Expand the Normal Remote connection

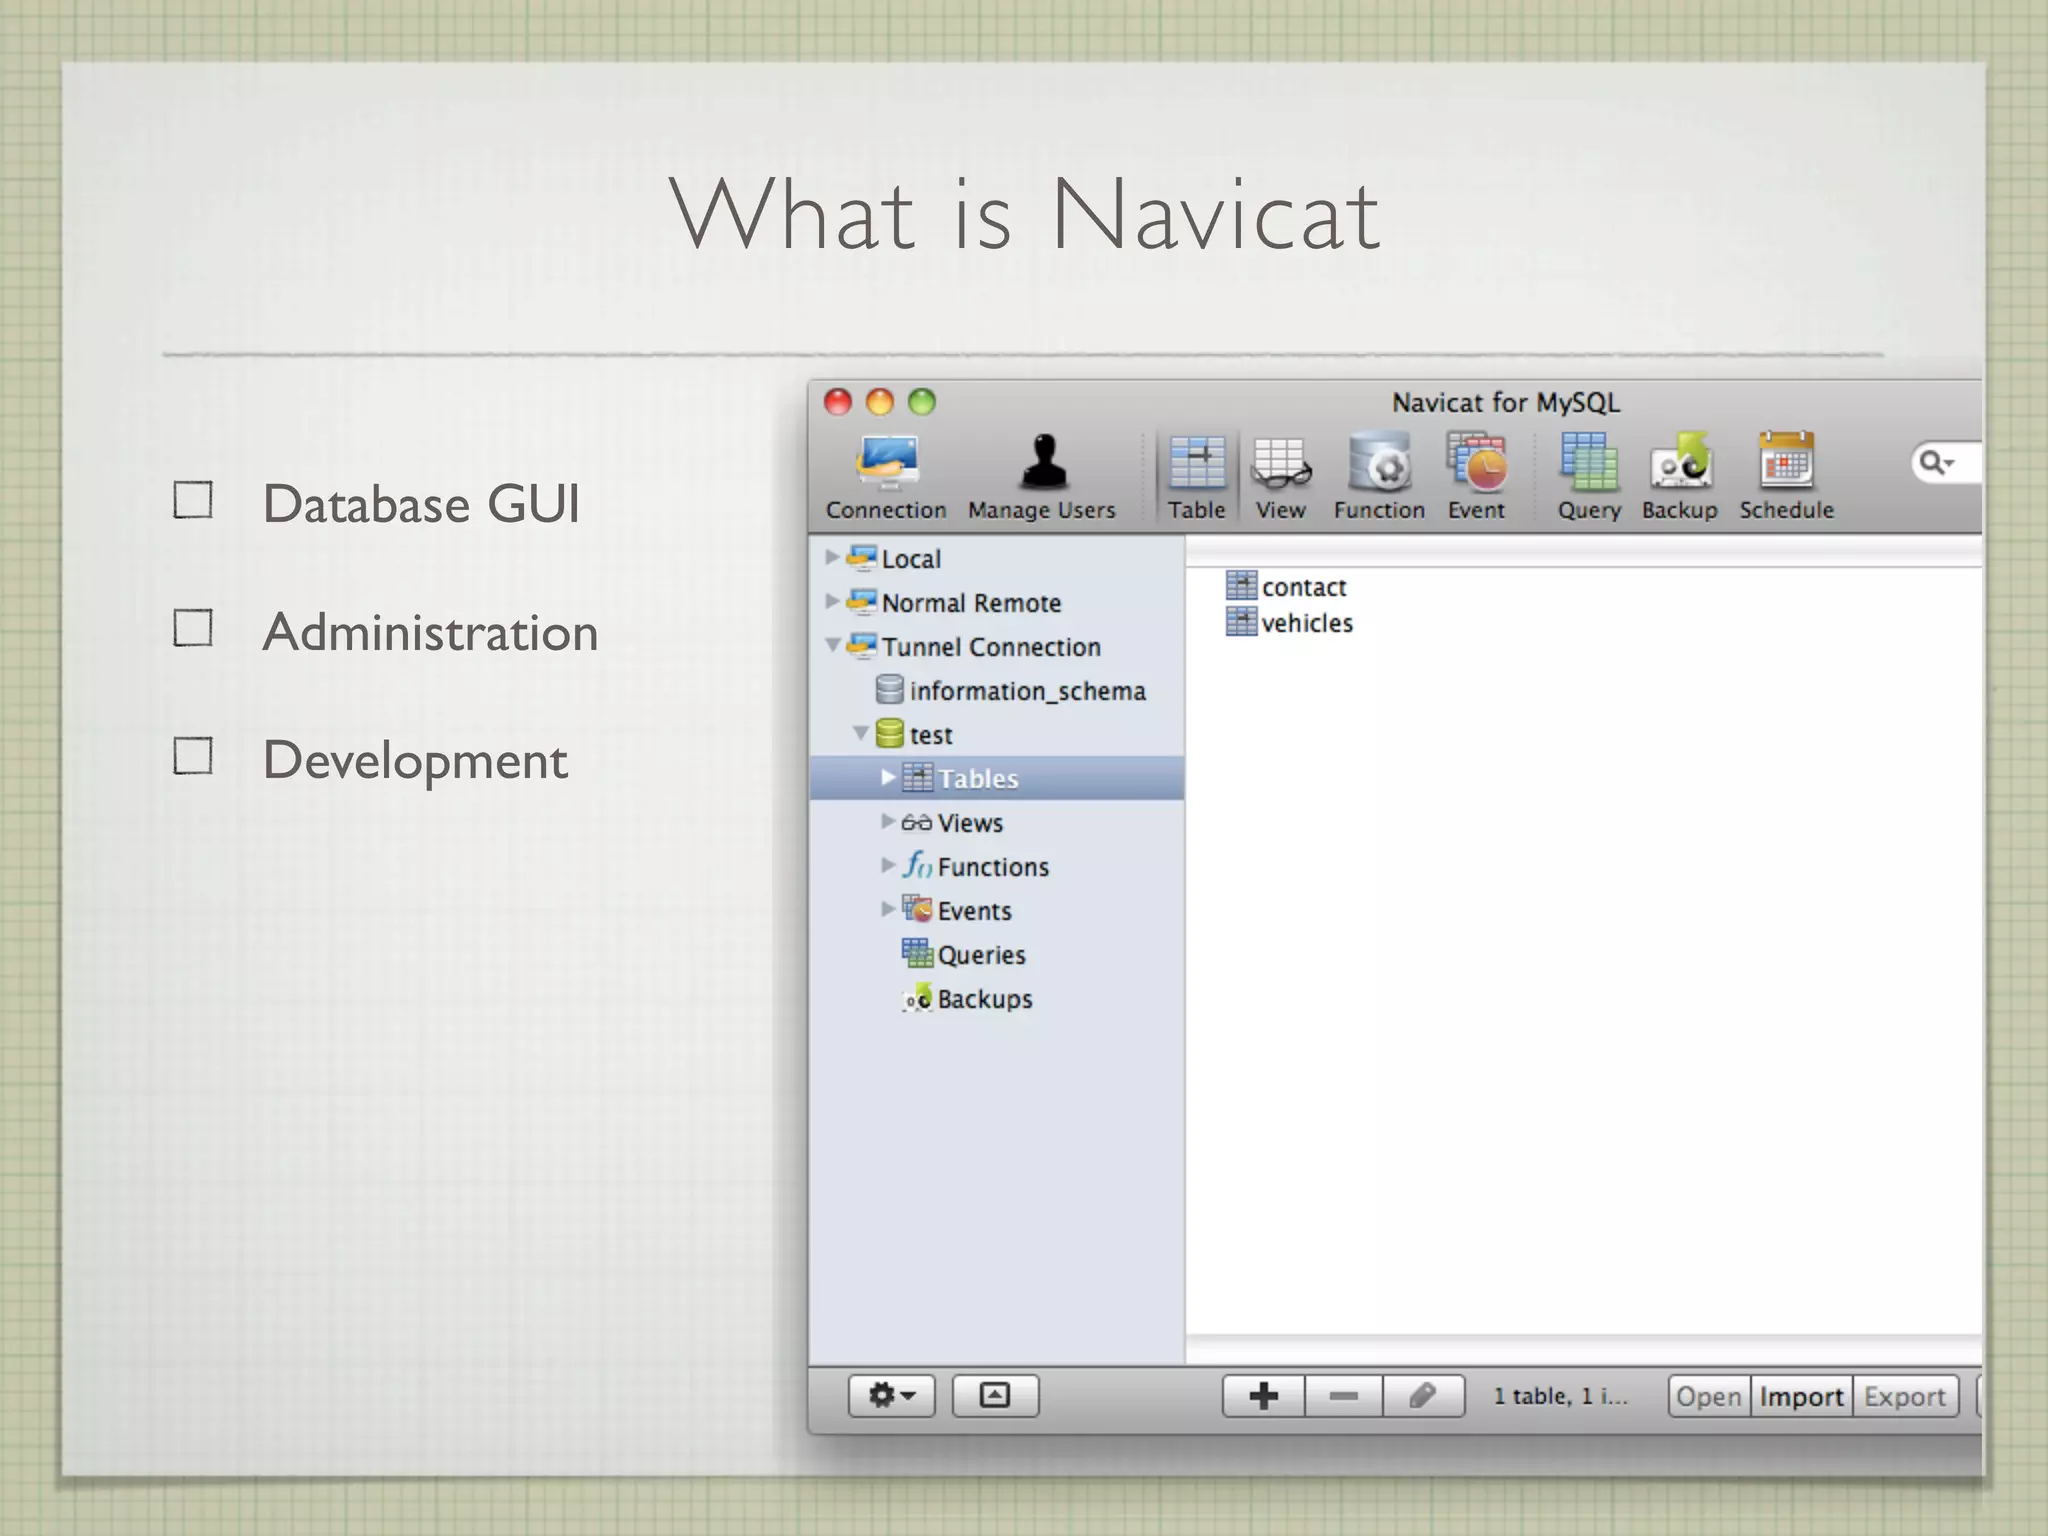click(x=832, y=601)
